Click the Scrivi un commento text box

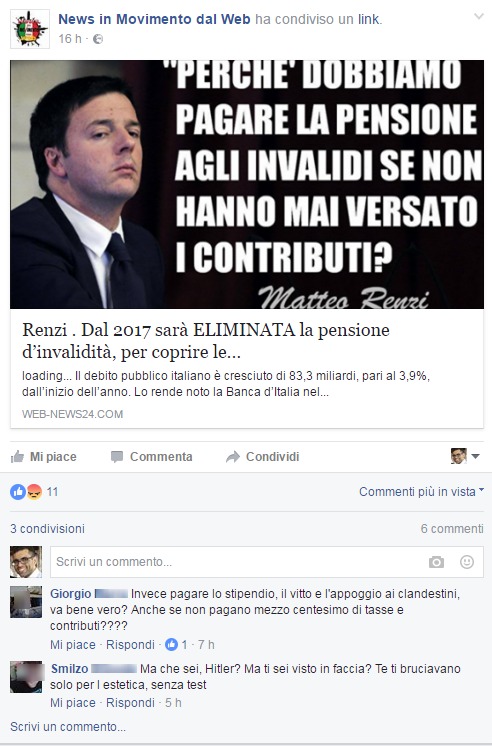point(238,562)
